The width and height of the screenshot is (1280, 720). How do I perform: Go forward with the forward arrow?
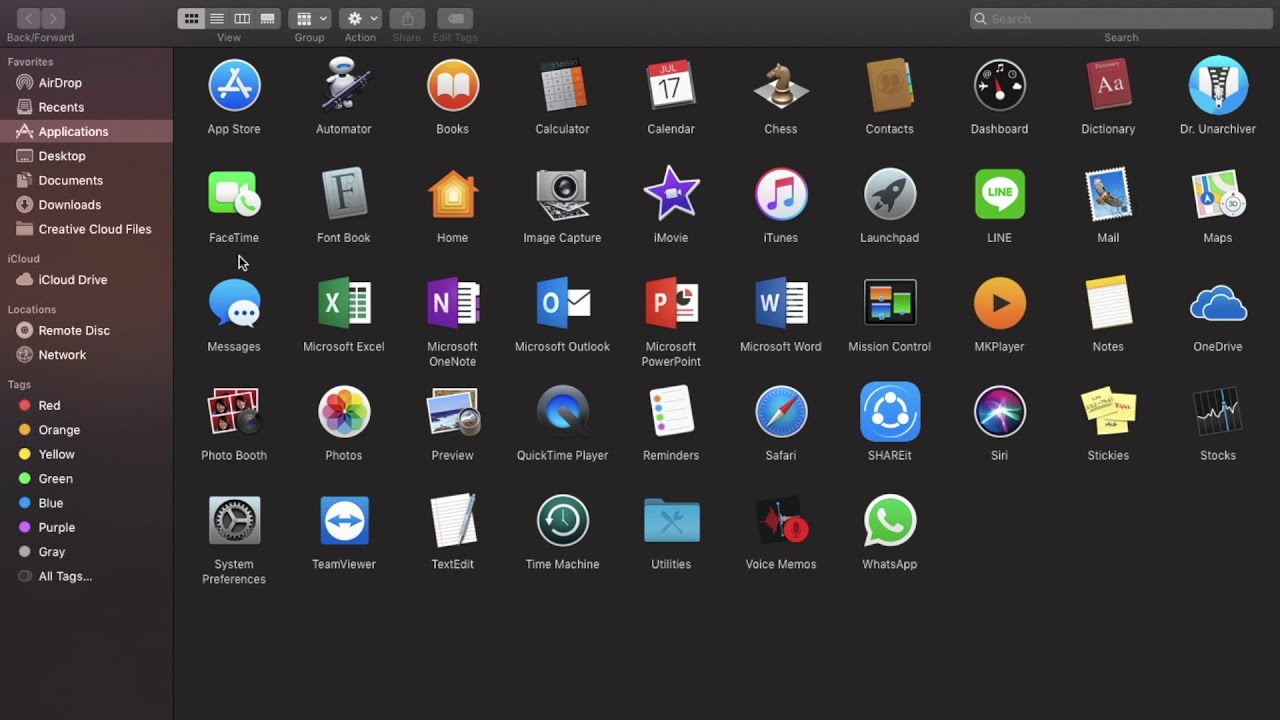pyautogui.click(x=53, y=18)
